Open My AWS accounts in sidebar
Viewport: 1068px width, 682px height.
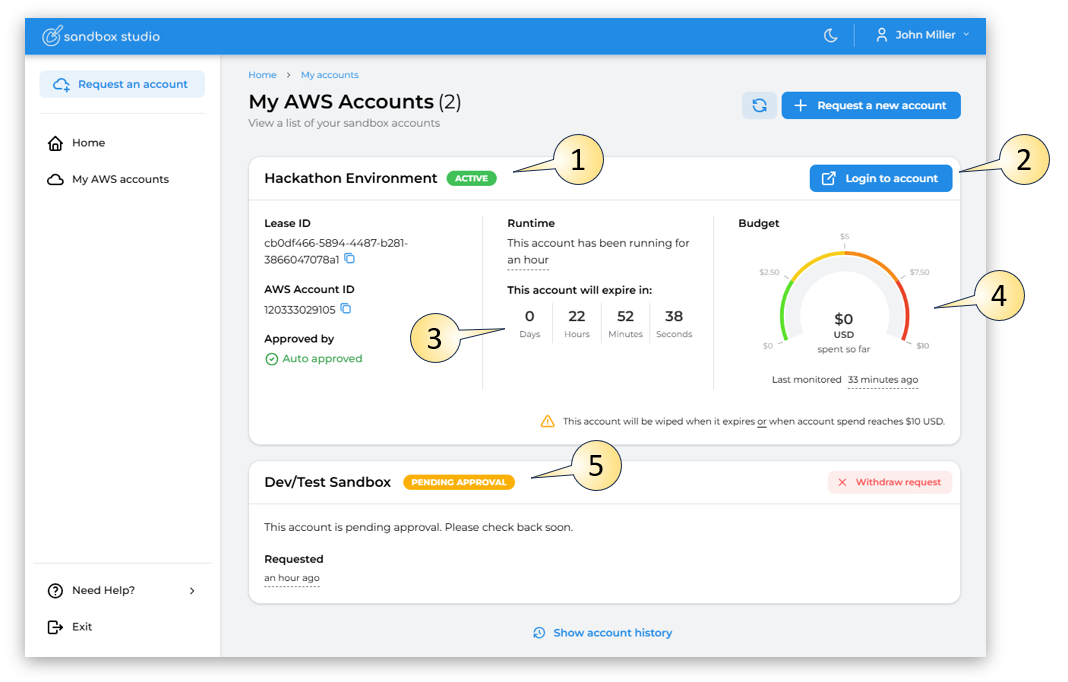119,180
